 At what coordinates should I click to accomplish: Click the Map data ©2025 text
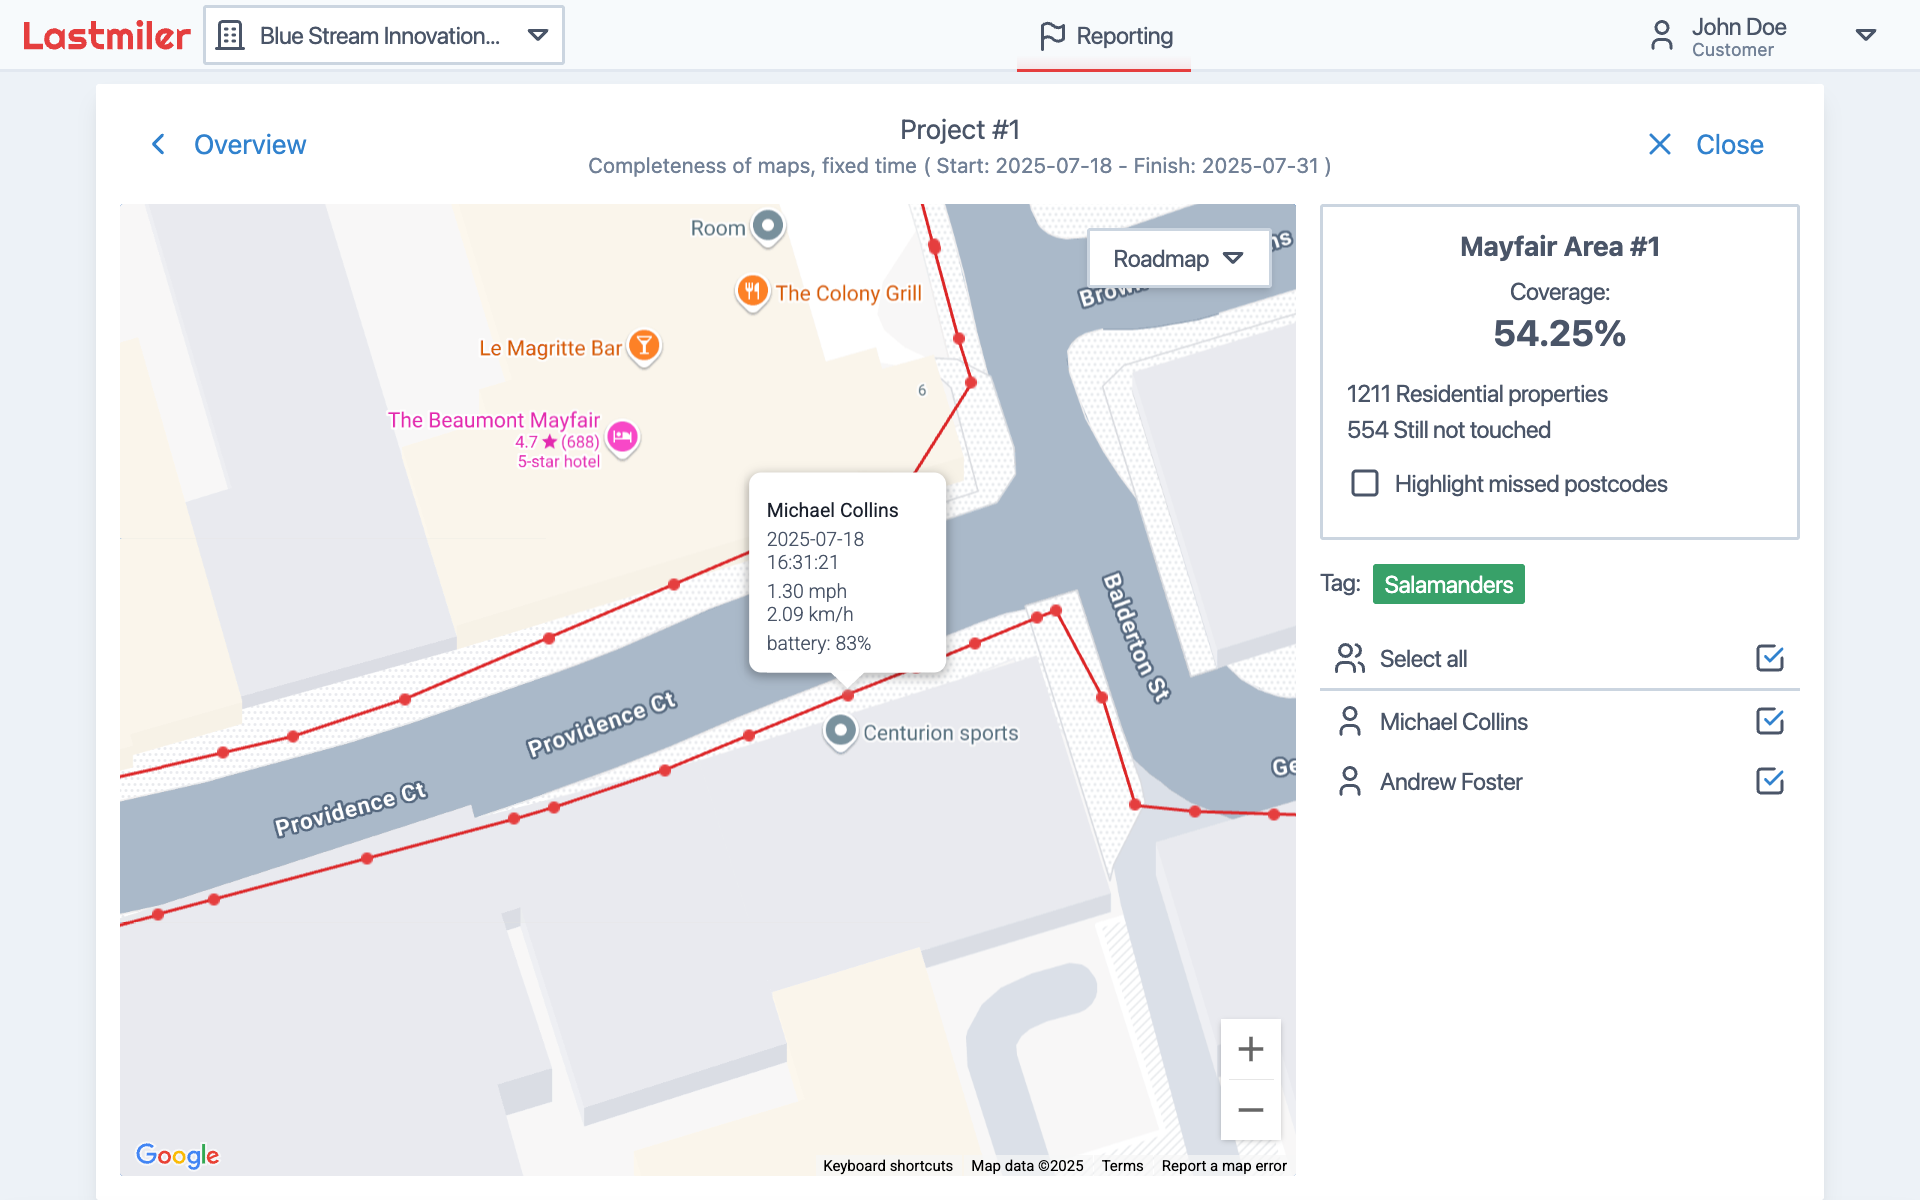tap(1027, 1166)
